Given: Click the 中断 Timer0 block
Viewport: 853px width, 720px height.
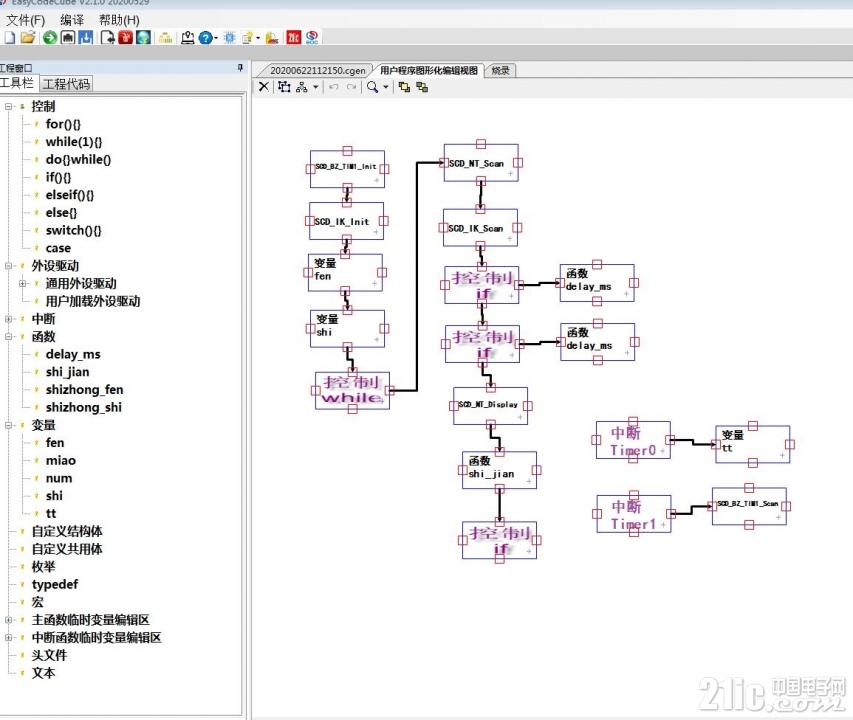Looking at the screenshot, I should [633, 440].
